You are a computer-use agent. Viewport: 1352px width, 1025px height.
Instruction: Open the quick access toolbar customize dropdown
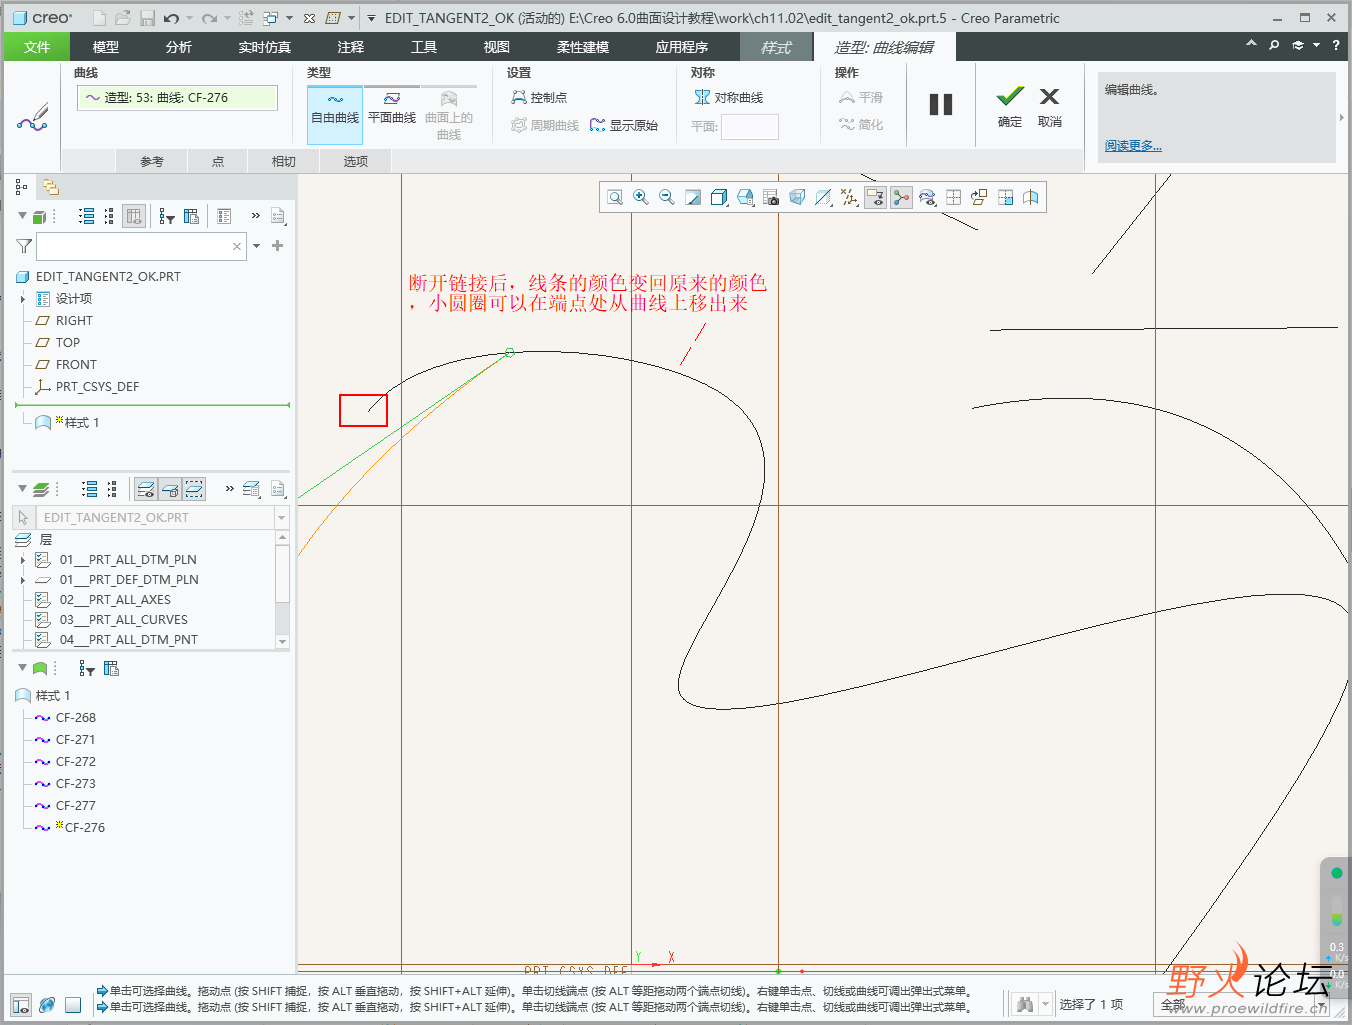371,18
